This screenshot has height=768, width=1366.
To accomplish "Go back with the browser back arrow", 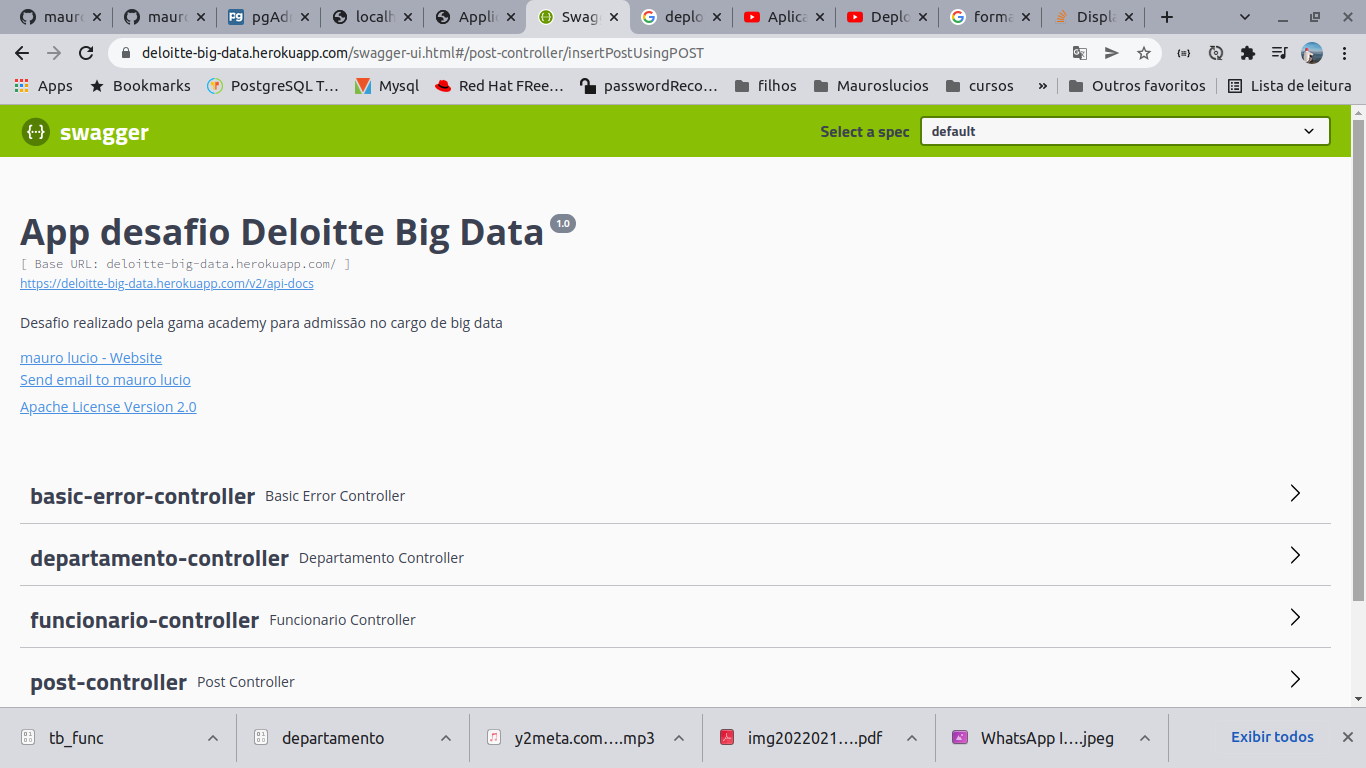I will pyautogui.click(x=22, y=53).
